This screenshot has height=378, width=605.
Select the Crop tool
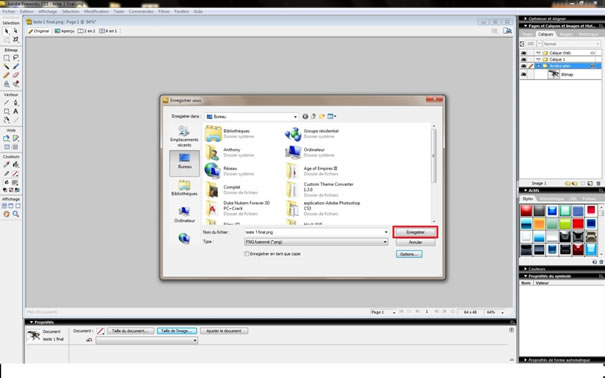[15, 39]
